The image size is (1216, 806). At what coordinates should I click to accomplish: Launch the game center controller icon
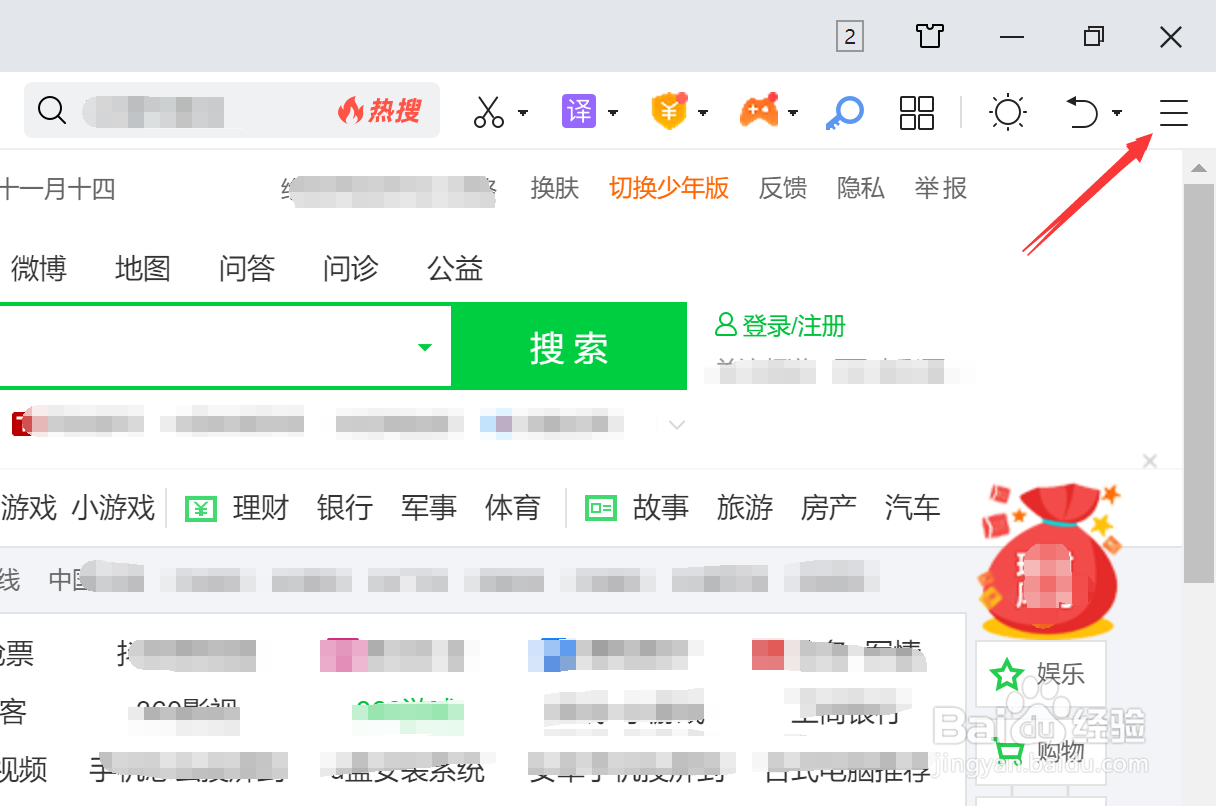point(760,112)
